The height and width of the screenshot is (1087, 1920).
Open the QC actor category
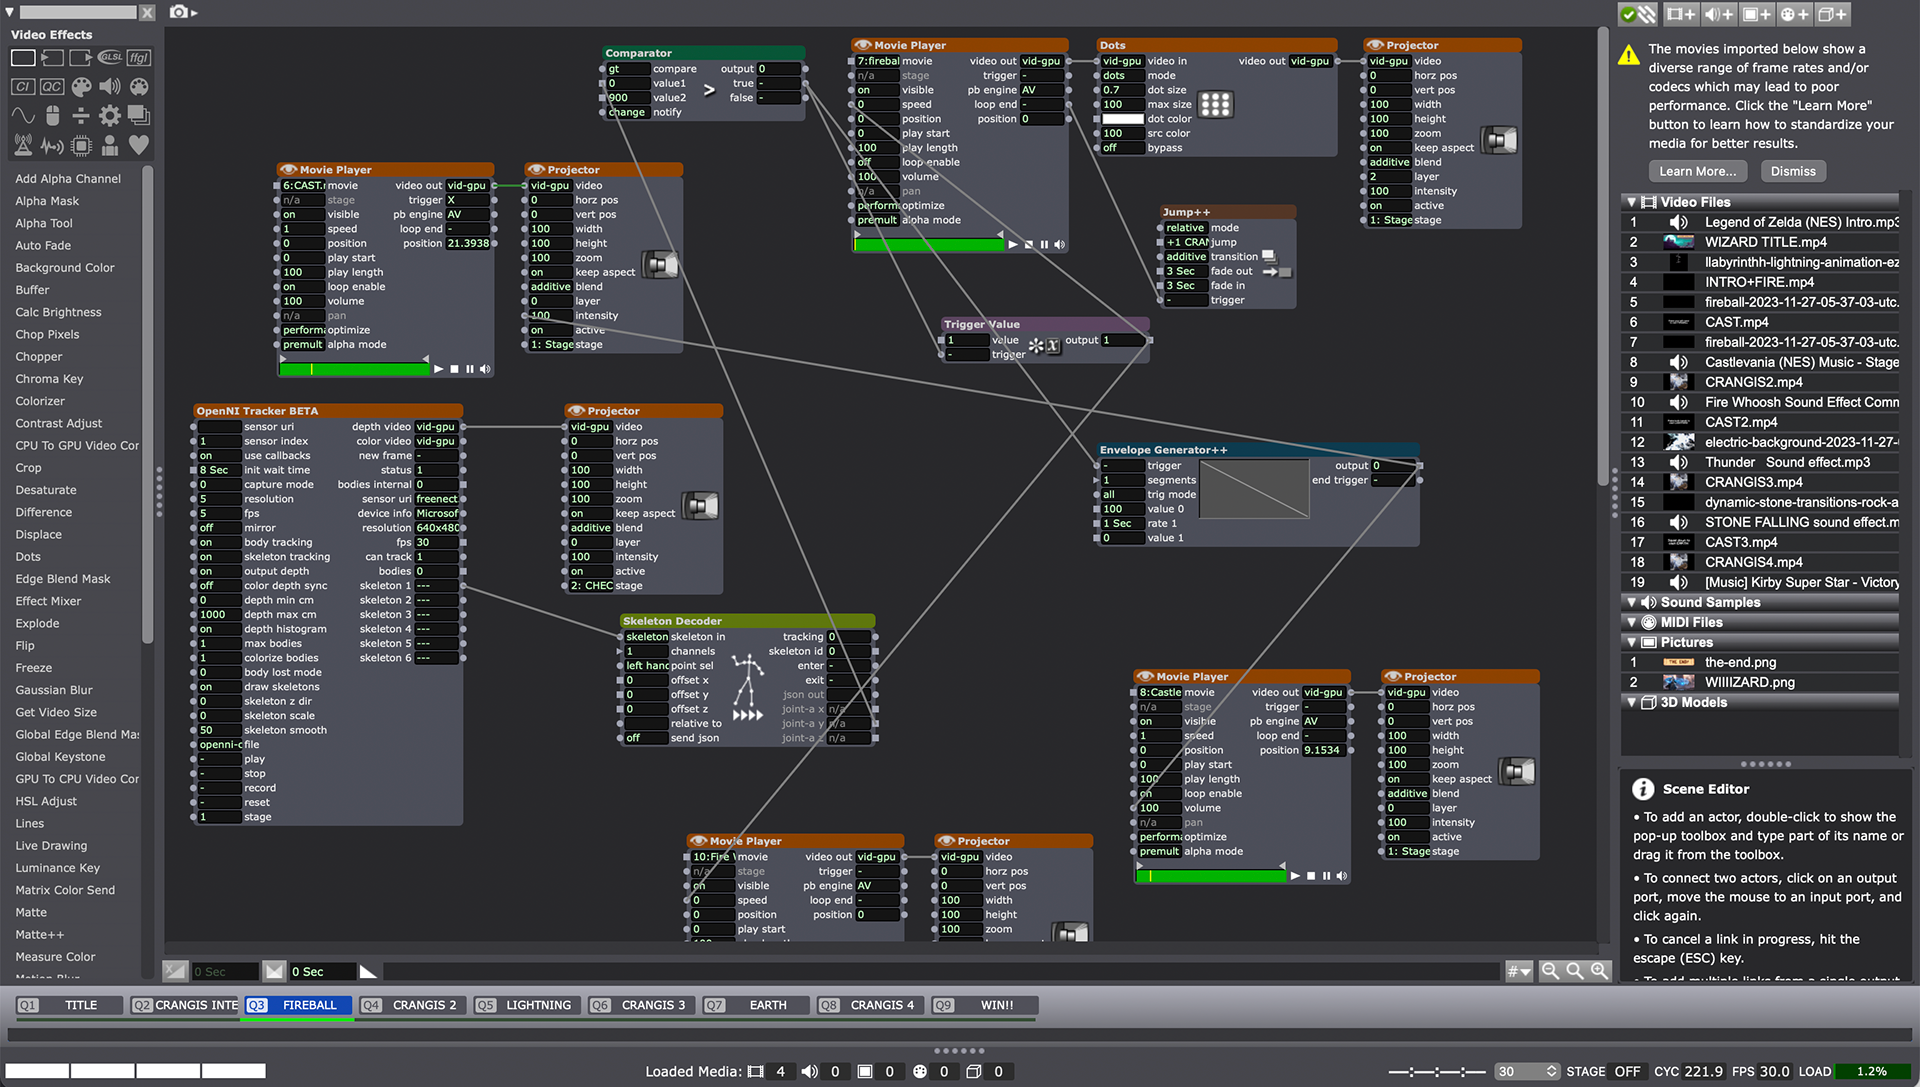coord(52,87)
